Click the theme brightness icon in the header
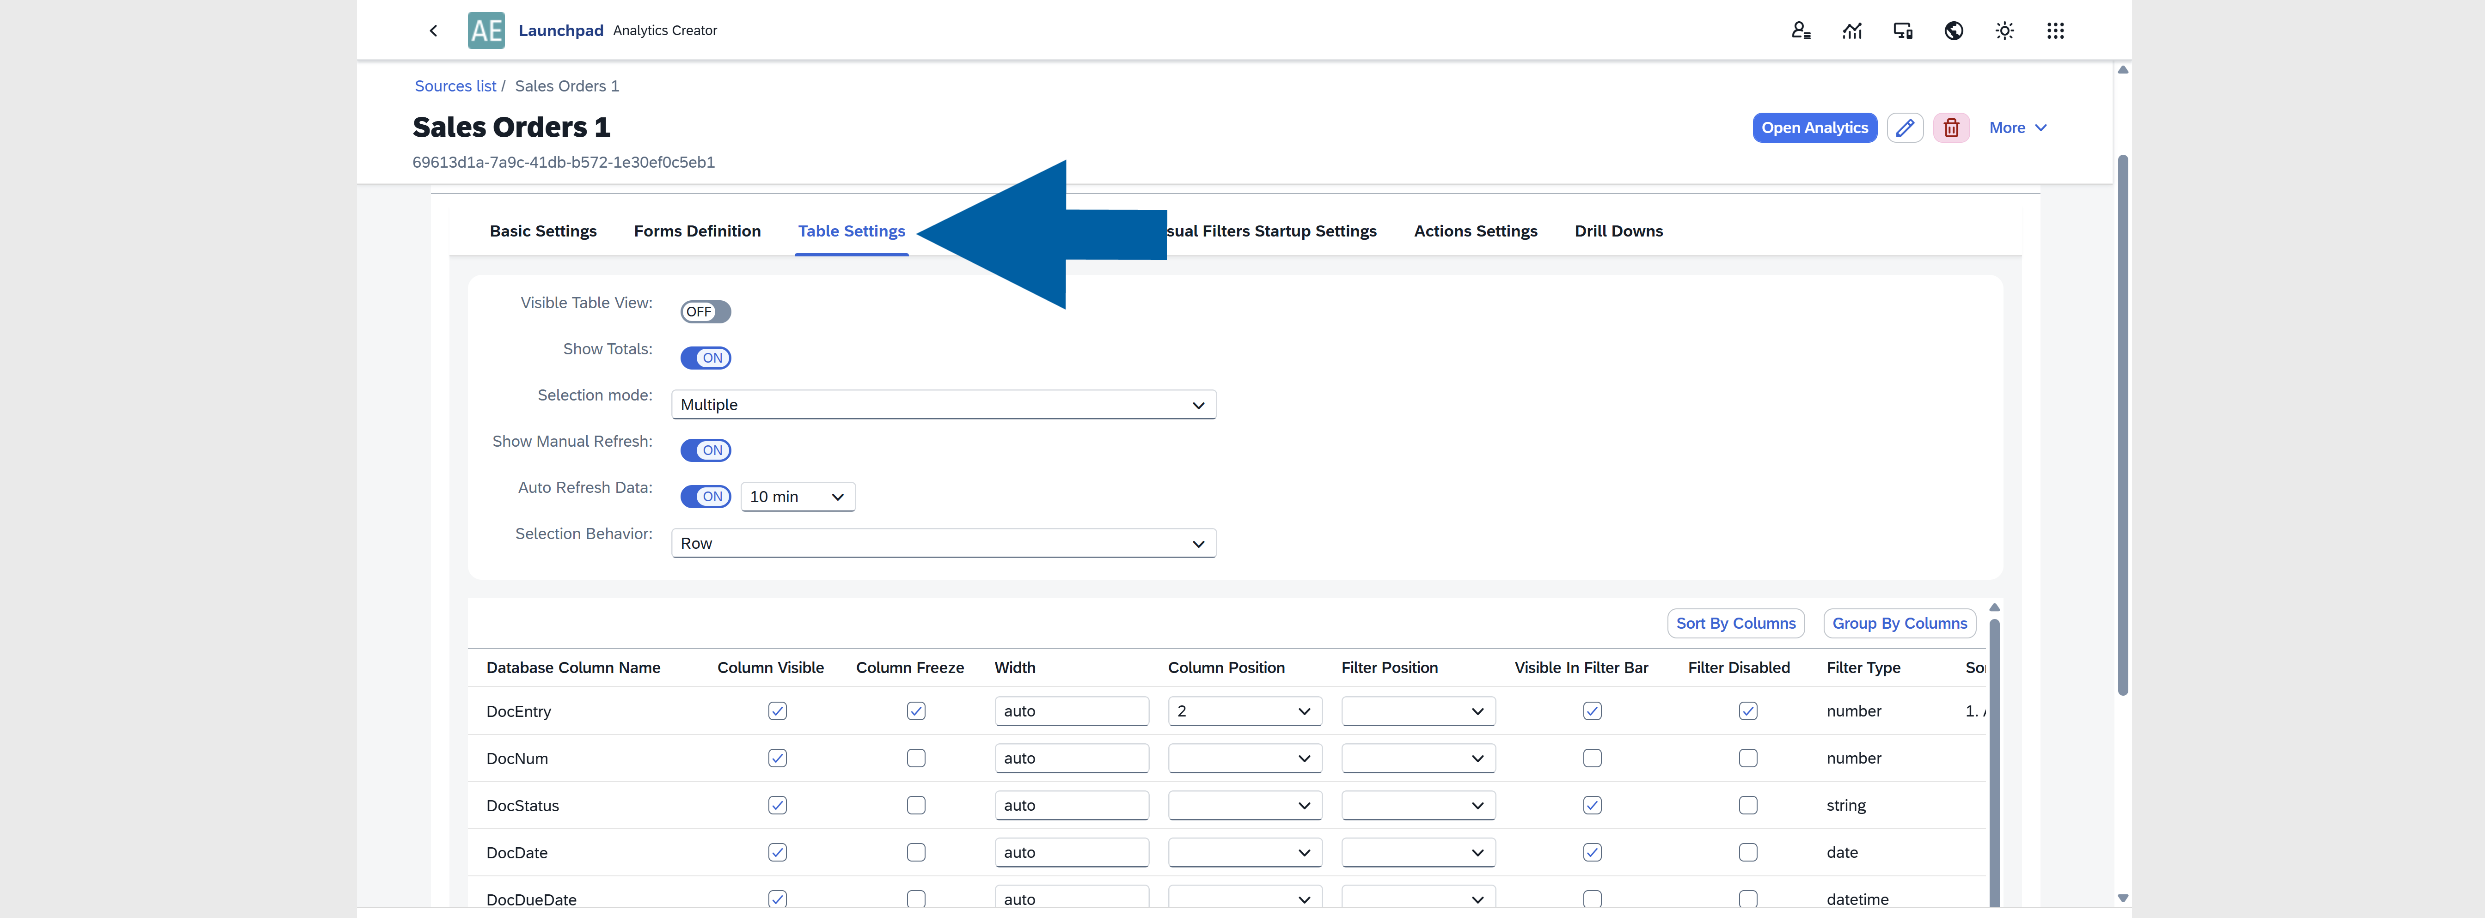This screenshot has width=2485, height=918. pyautogui.click(x=2004, y=30)
